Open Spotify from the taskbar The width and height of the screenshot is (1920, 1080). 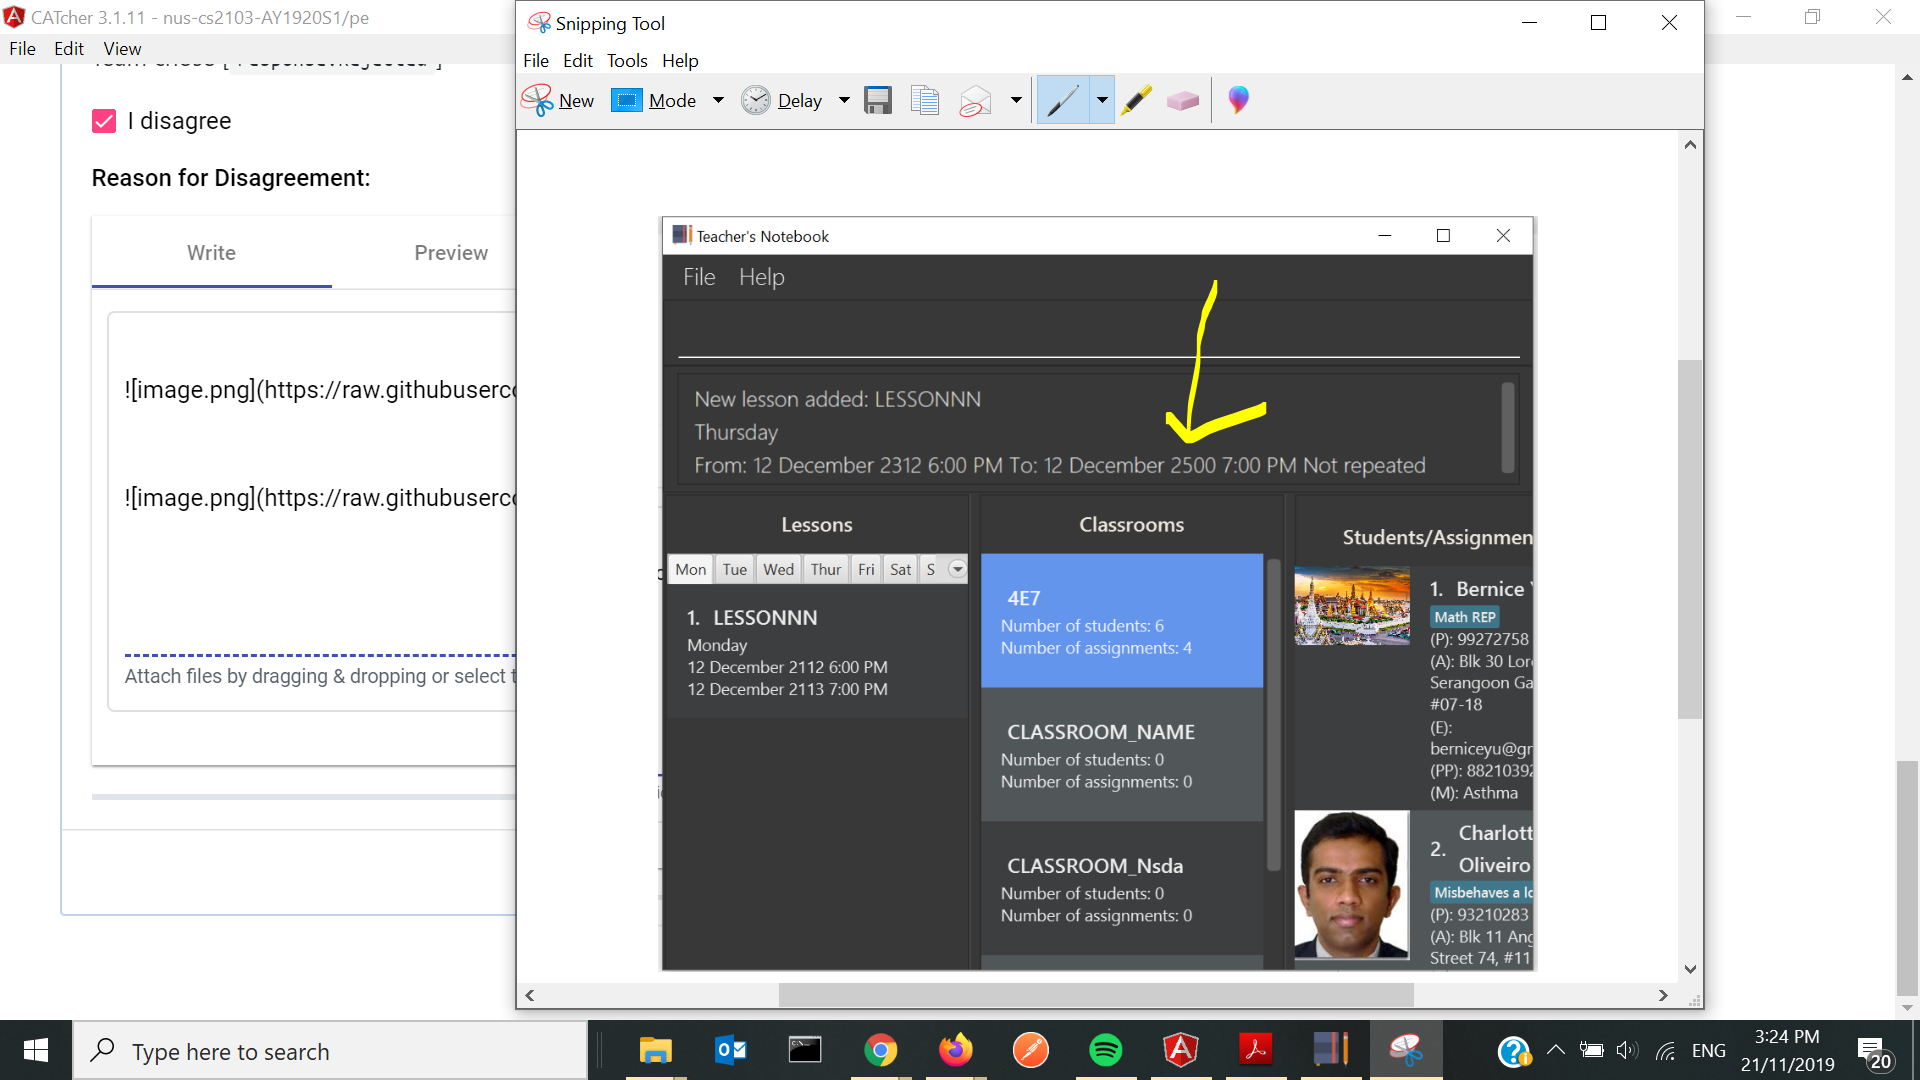pos(1105,1050)
